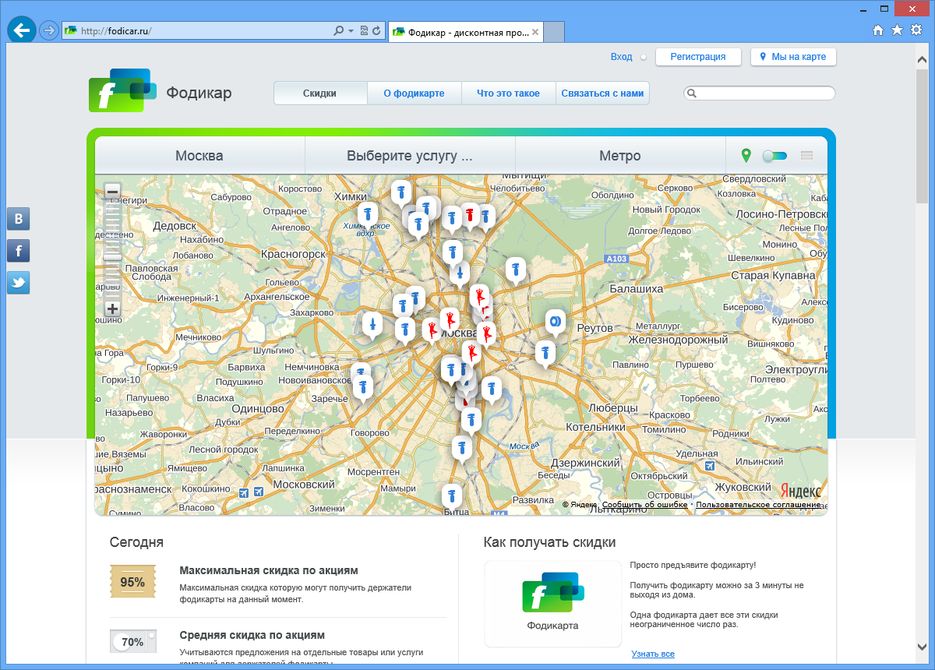
Task: Zoom out the map with minus button
Action: point(112,191)
